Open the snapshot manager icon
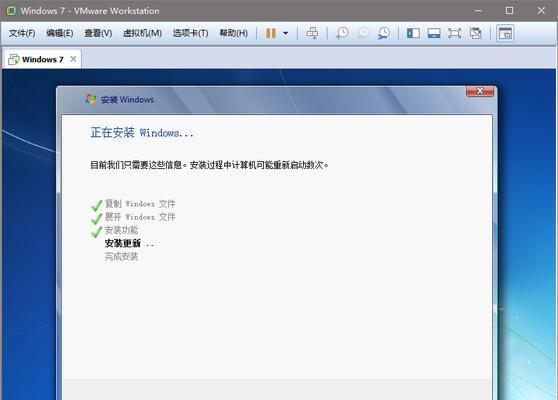This screenshot has height=400, width=558. click(384, 33)
